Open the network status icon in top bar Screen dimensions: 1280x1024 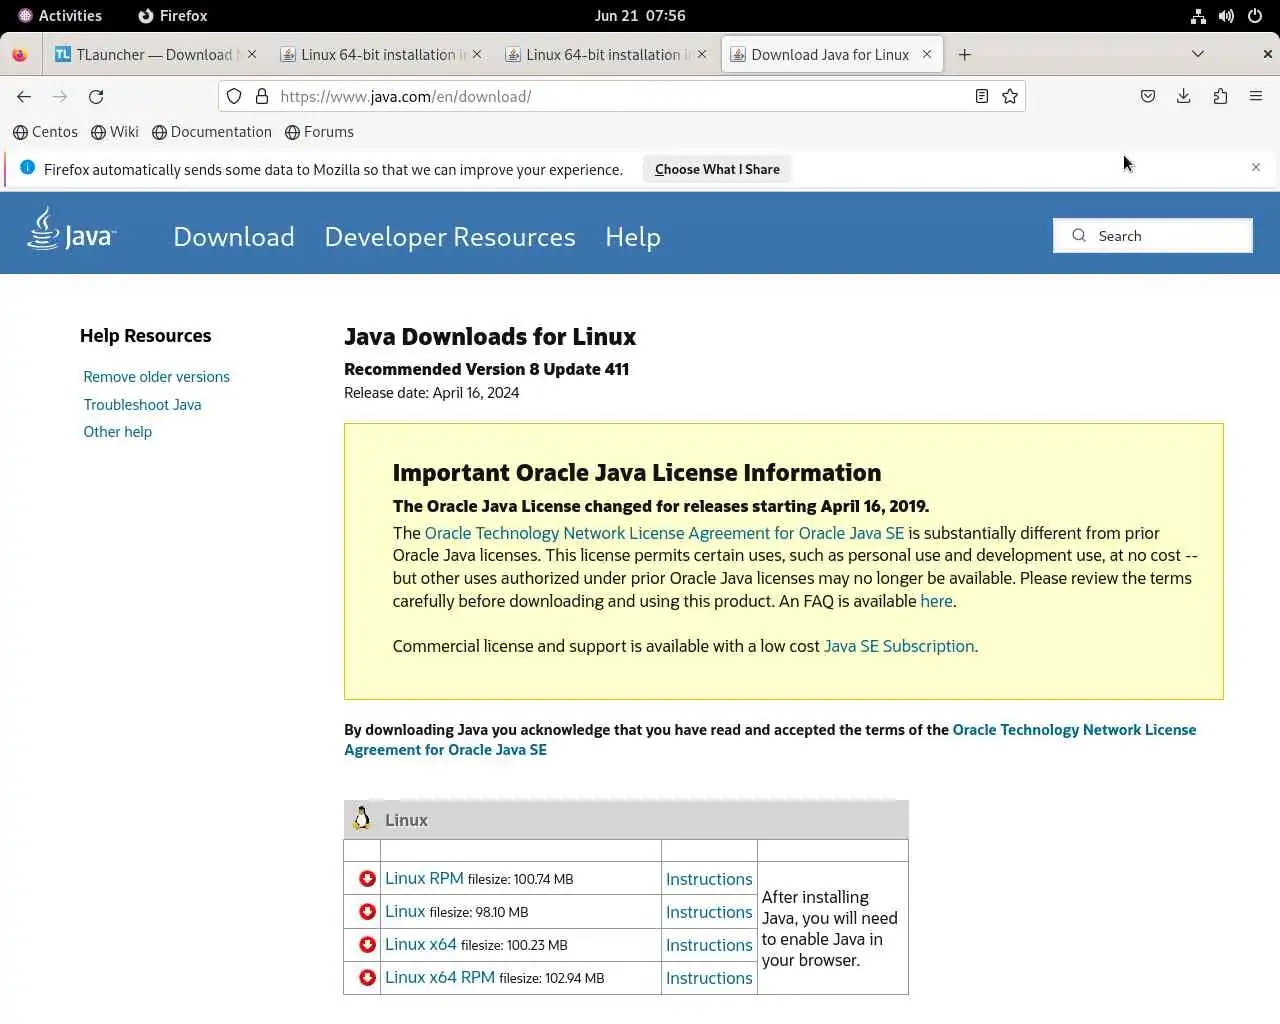(x=1198, y=16)
